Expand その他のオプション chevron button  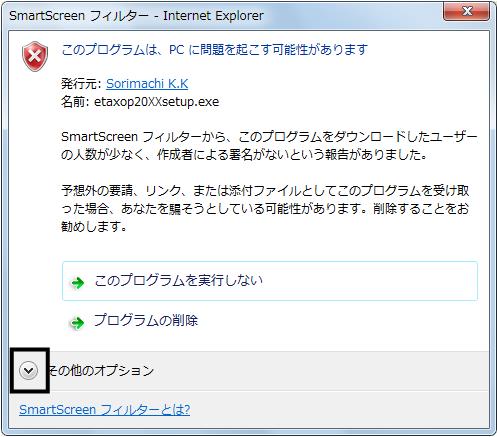(28, 370)
